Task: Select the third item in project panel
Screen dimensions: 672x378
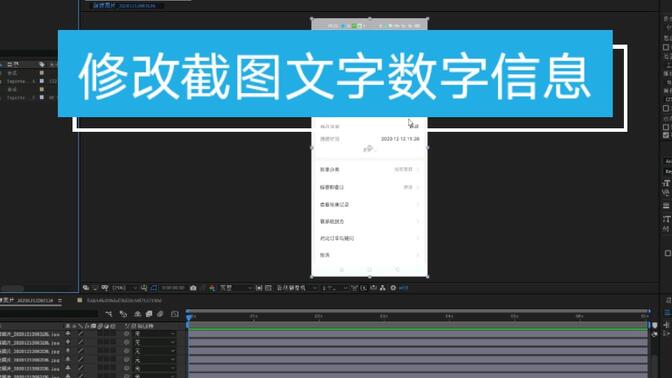Action: point(12,89)
